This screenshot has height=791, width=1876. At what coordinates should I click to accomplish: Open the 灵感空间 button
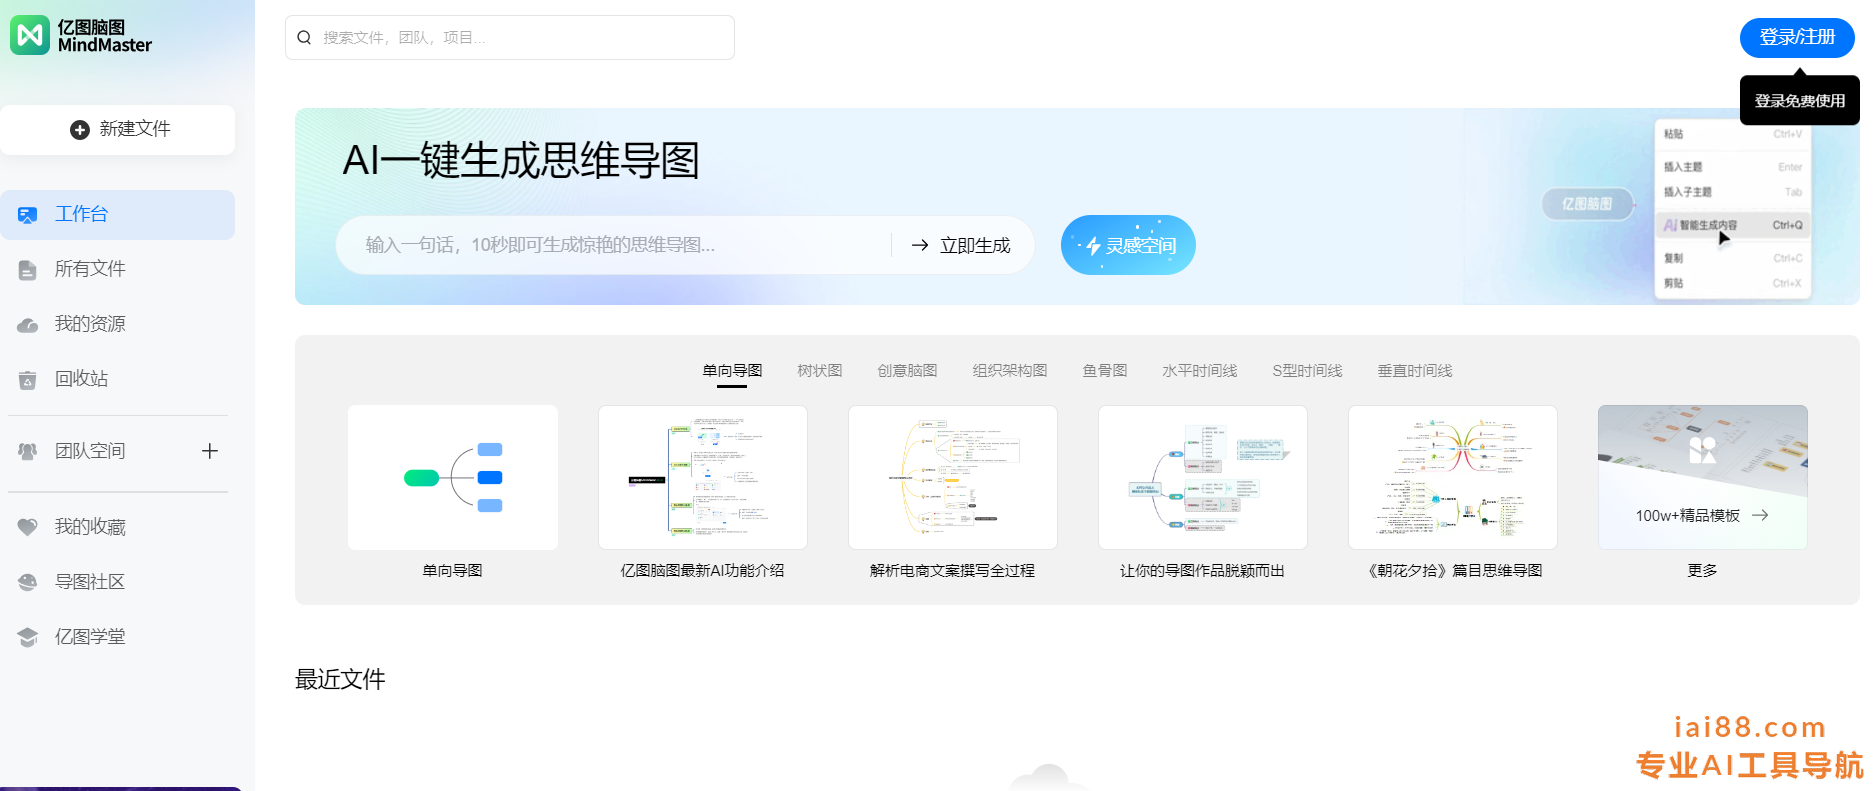[1128, 245]
